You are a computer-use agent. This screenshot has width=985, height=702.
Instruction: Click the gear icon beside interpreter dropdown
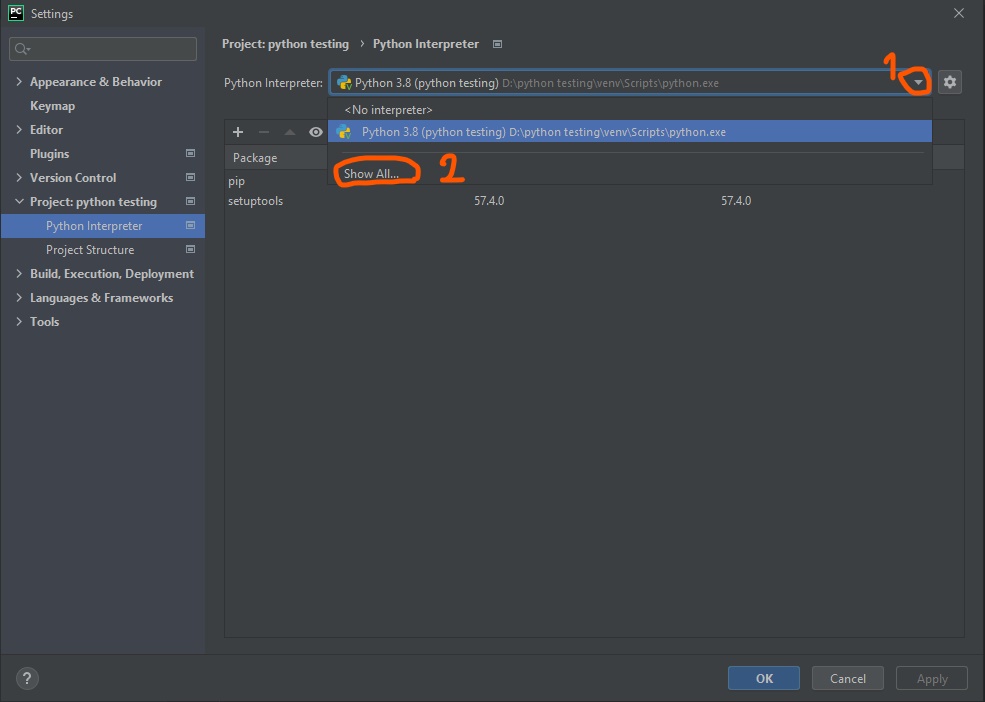(950, 83)
